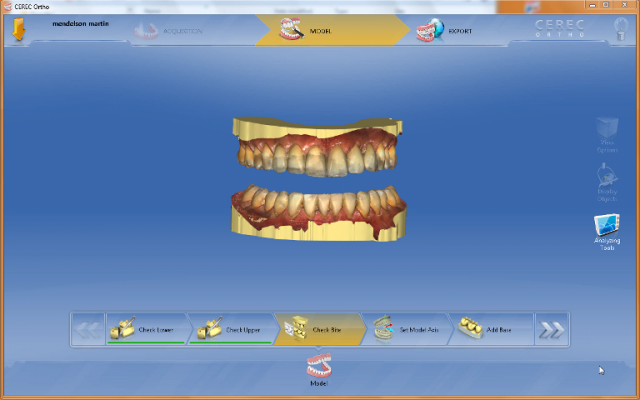
Task: Go back with the double left arrow button
Action: point(88,329)
